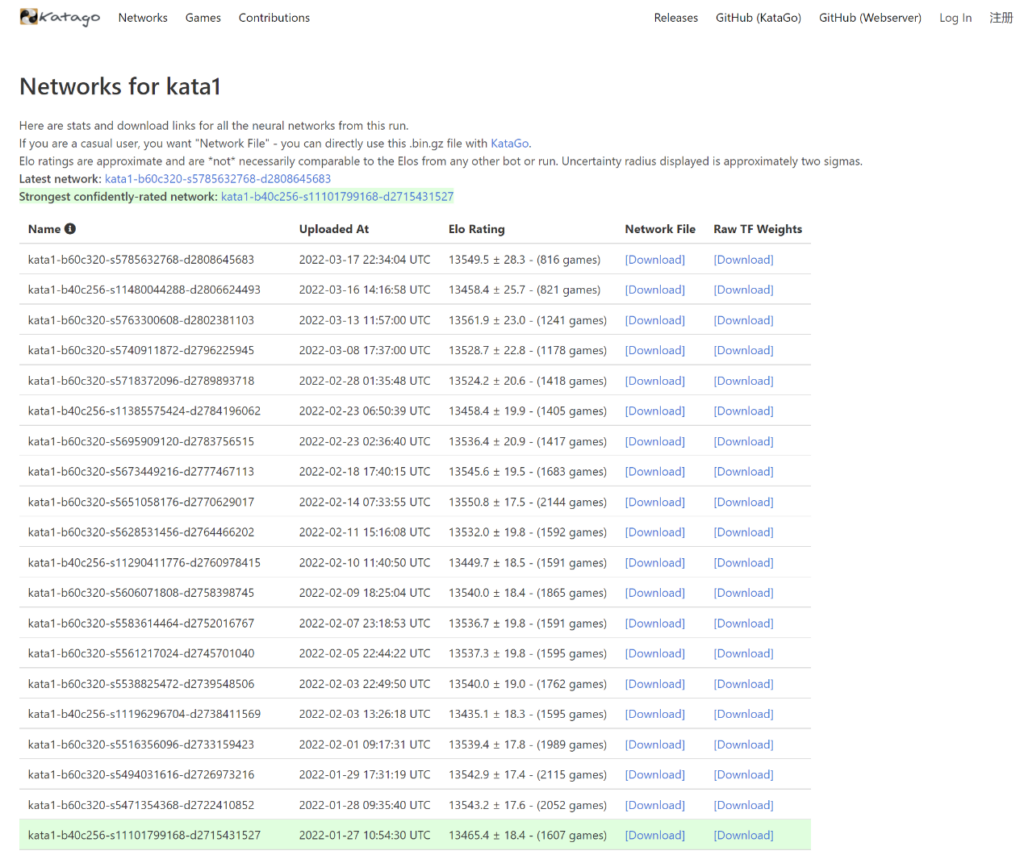Open GitHub (Webserver) in the top bar
This screenshot has height=855, width=1024.
(870, 18)
